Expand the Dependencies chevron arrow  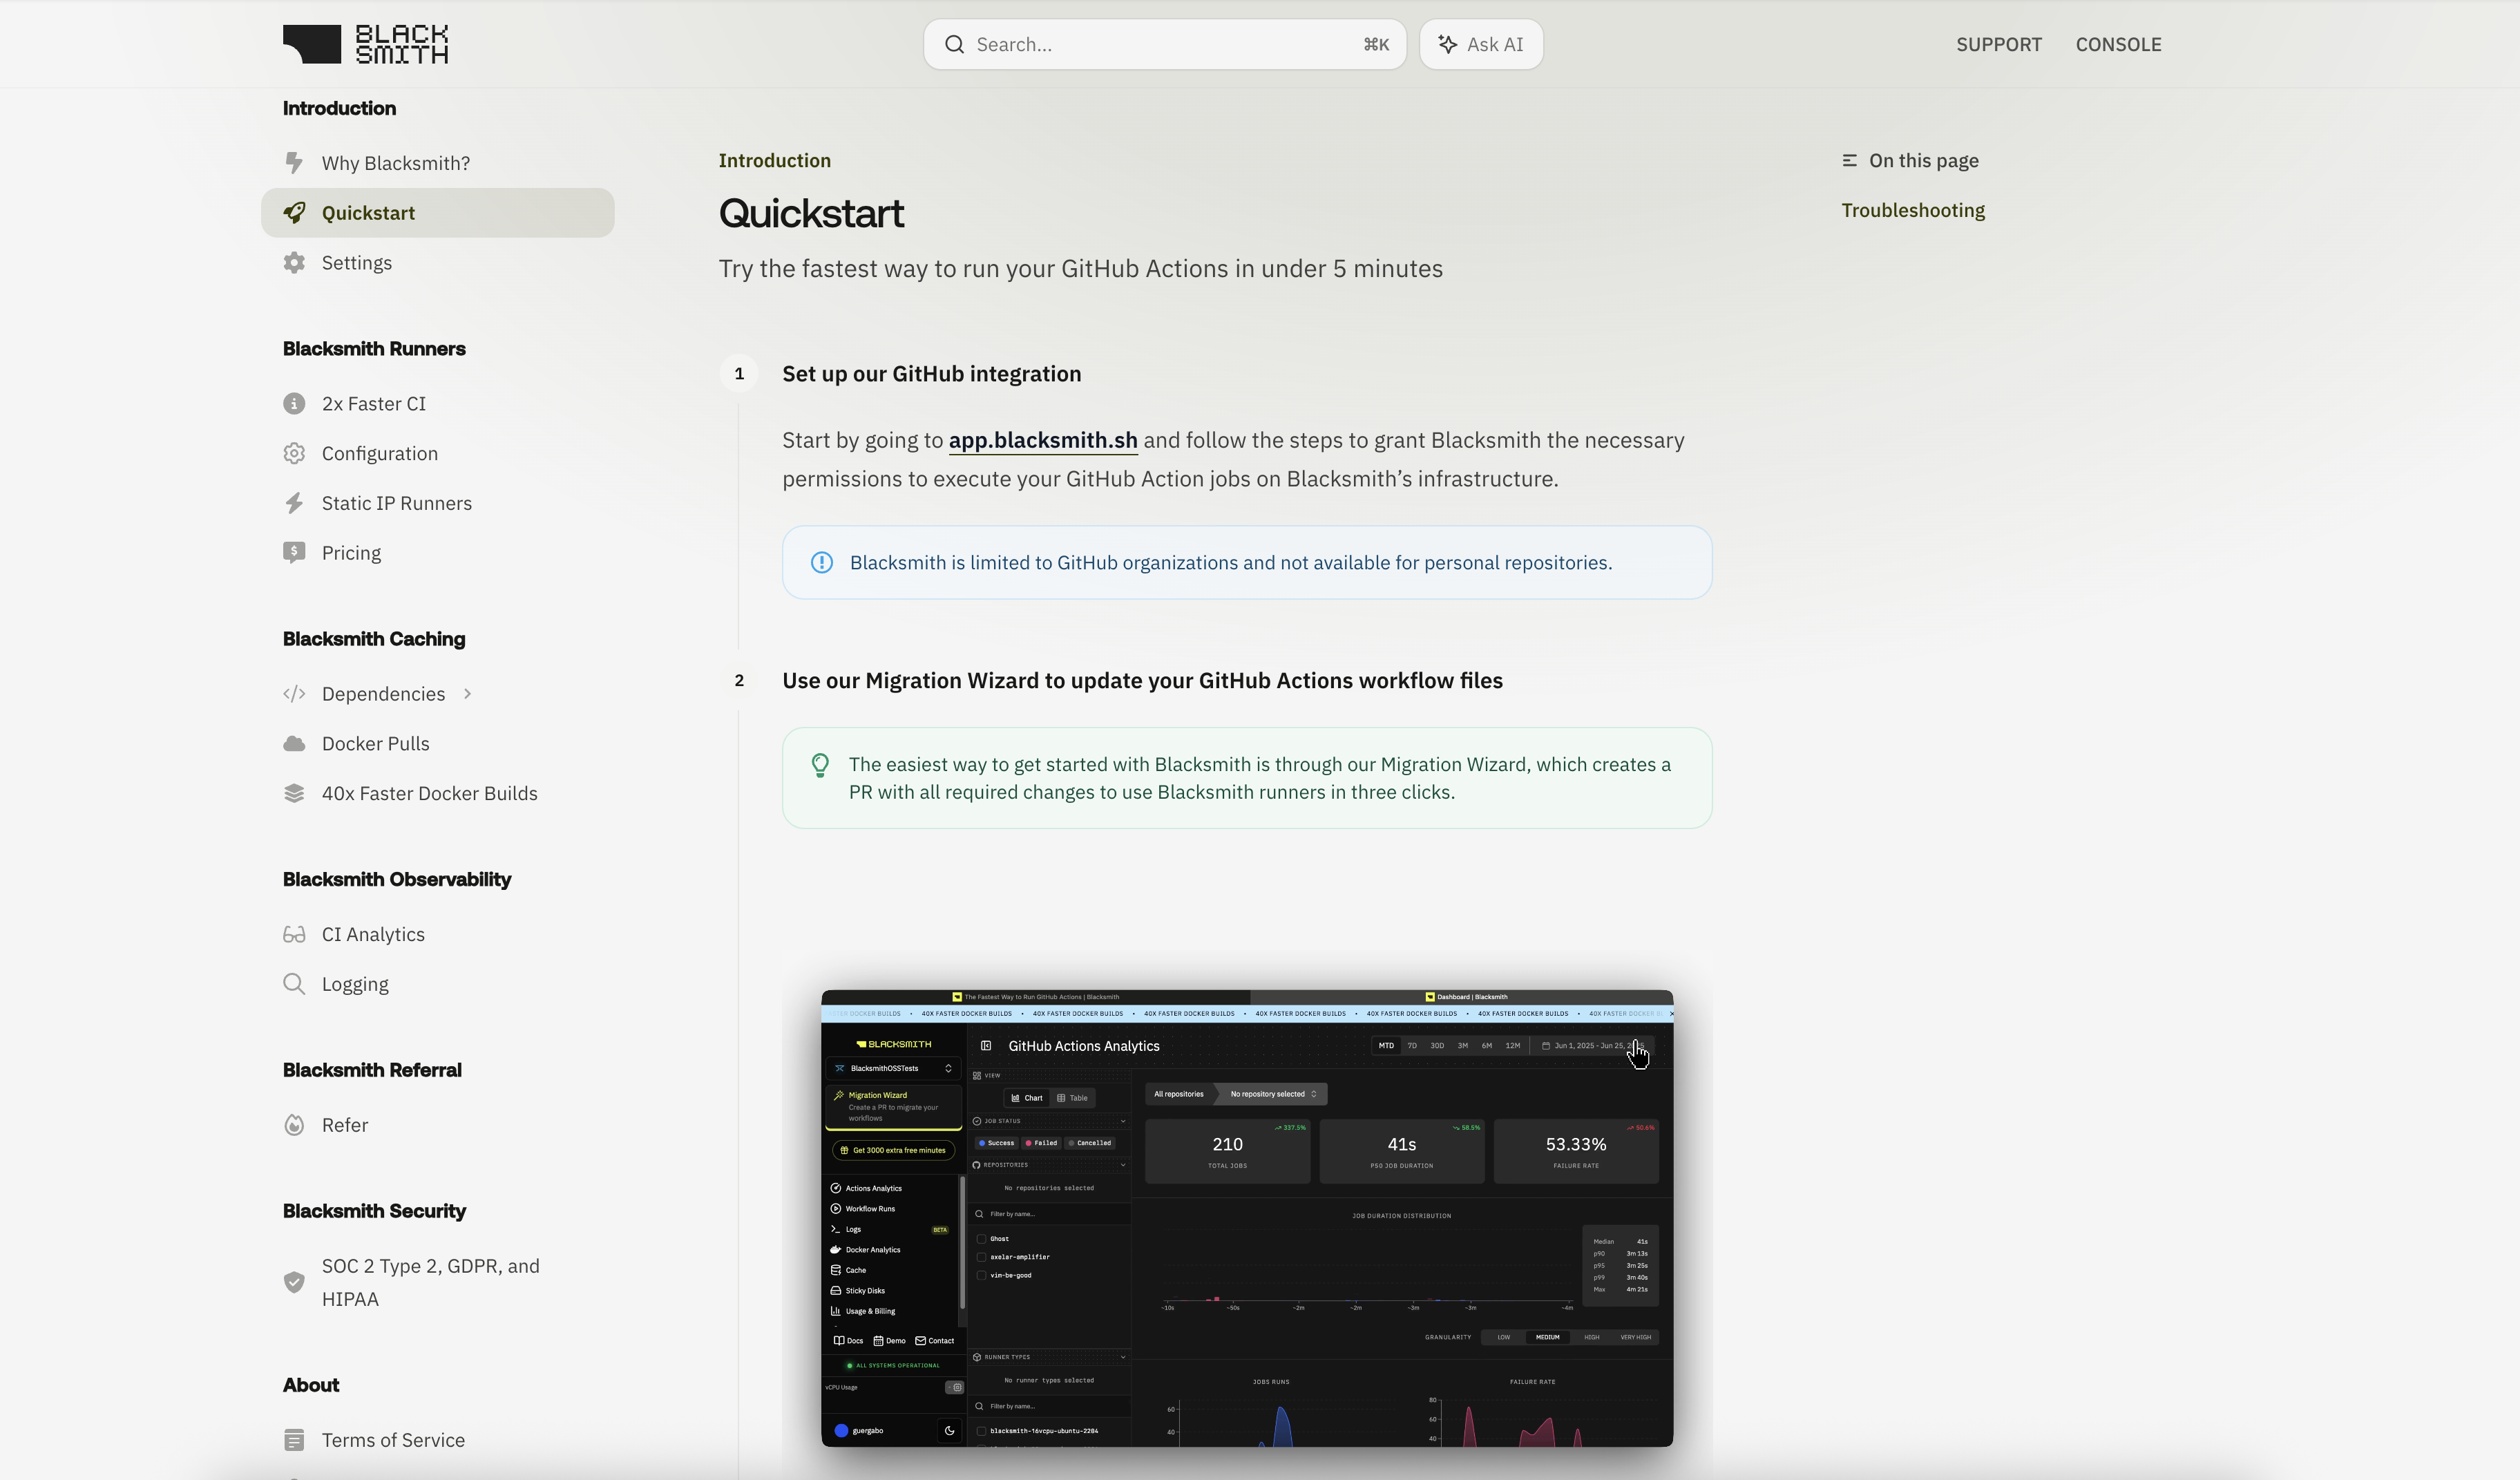(467, 694)
